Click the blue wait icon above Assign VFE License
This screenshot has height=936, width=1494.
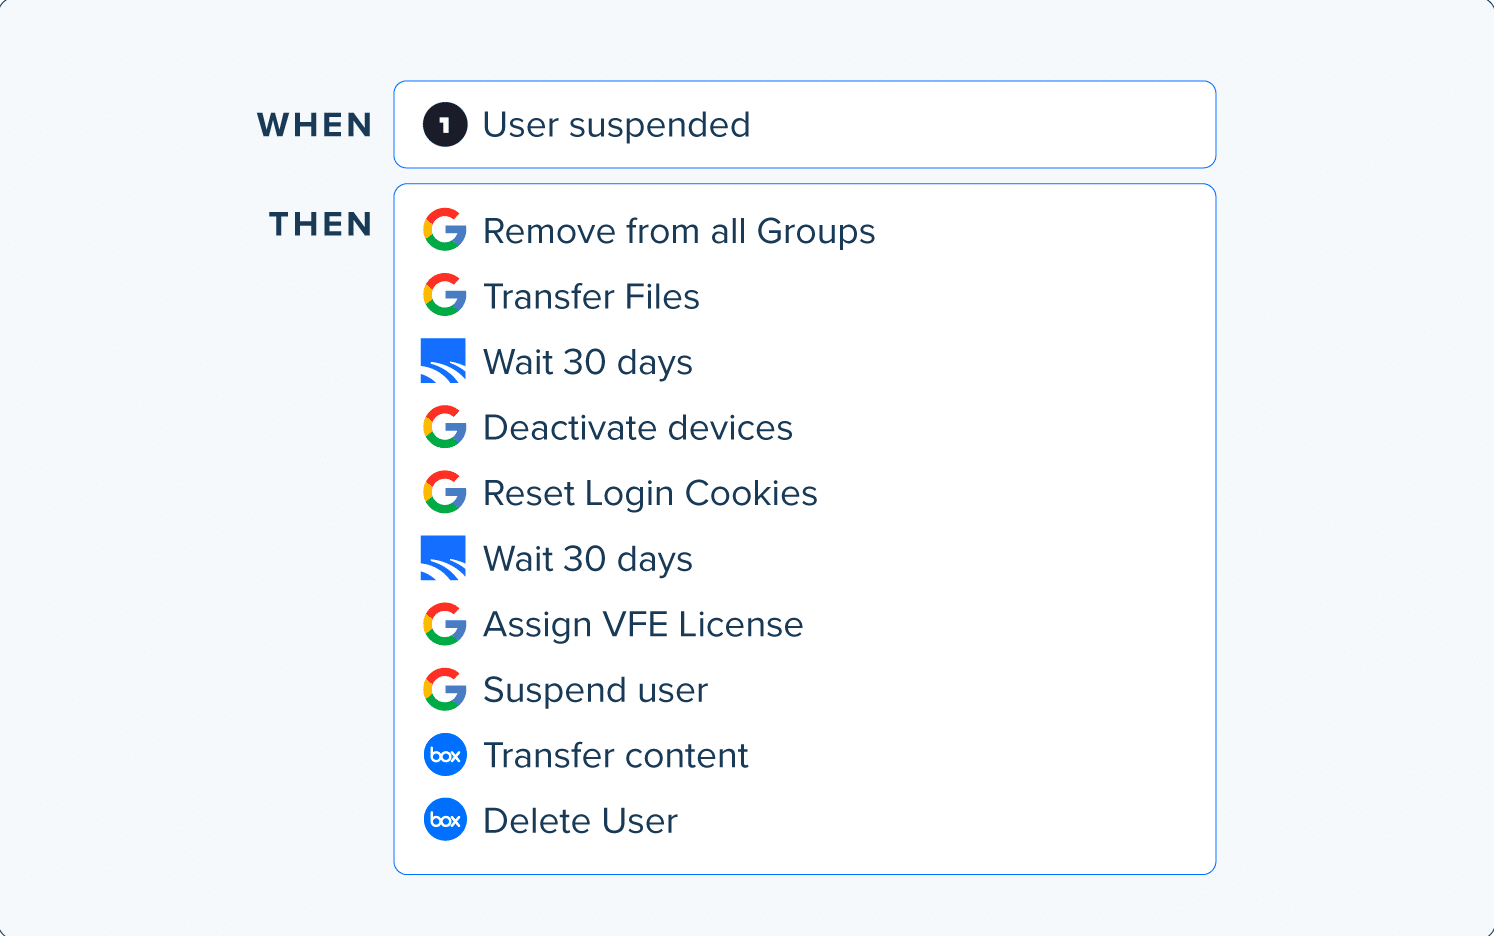[x=443, y=558]
